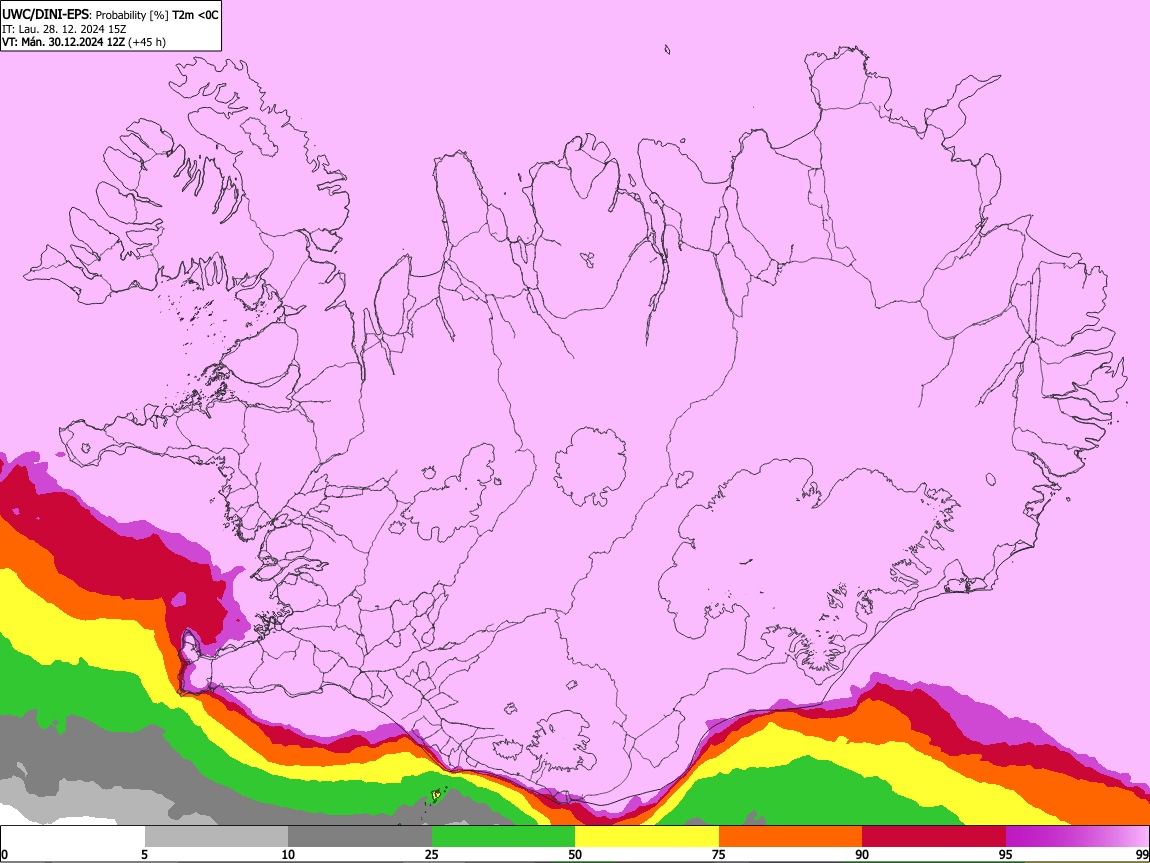
Task: Click the 'UWC/DINI-EPS' title text
Action: tap(45, 15)
